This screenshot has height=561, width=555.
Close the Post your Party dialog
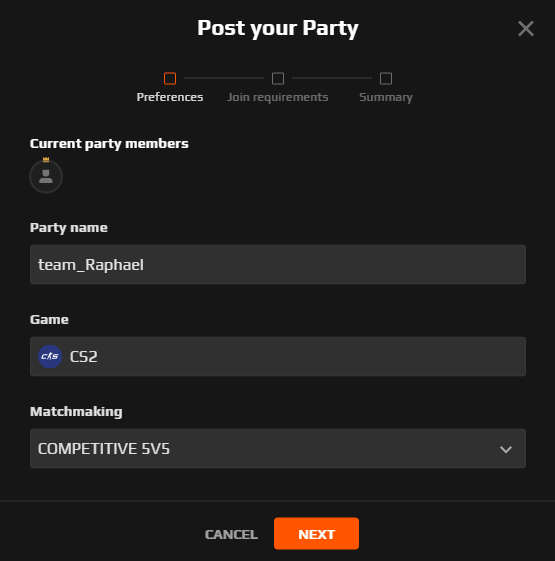(526, 29)
